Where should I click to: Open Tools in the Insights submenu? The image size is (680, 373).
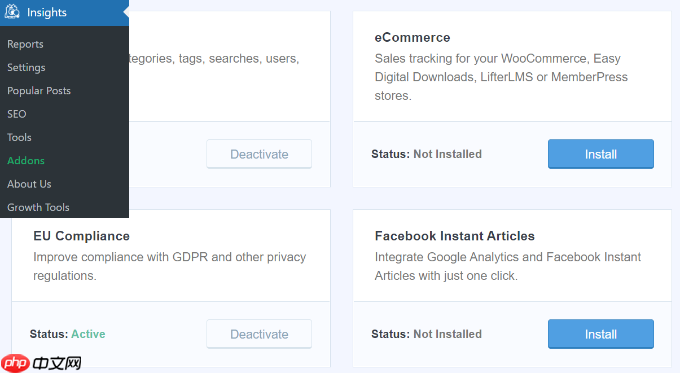[19, 137]
